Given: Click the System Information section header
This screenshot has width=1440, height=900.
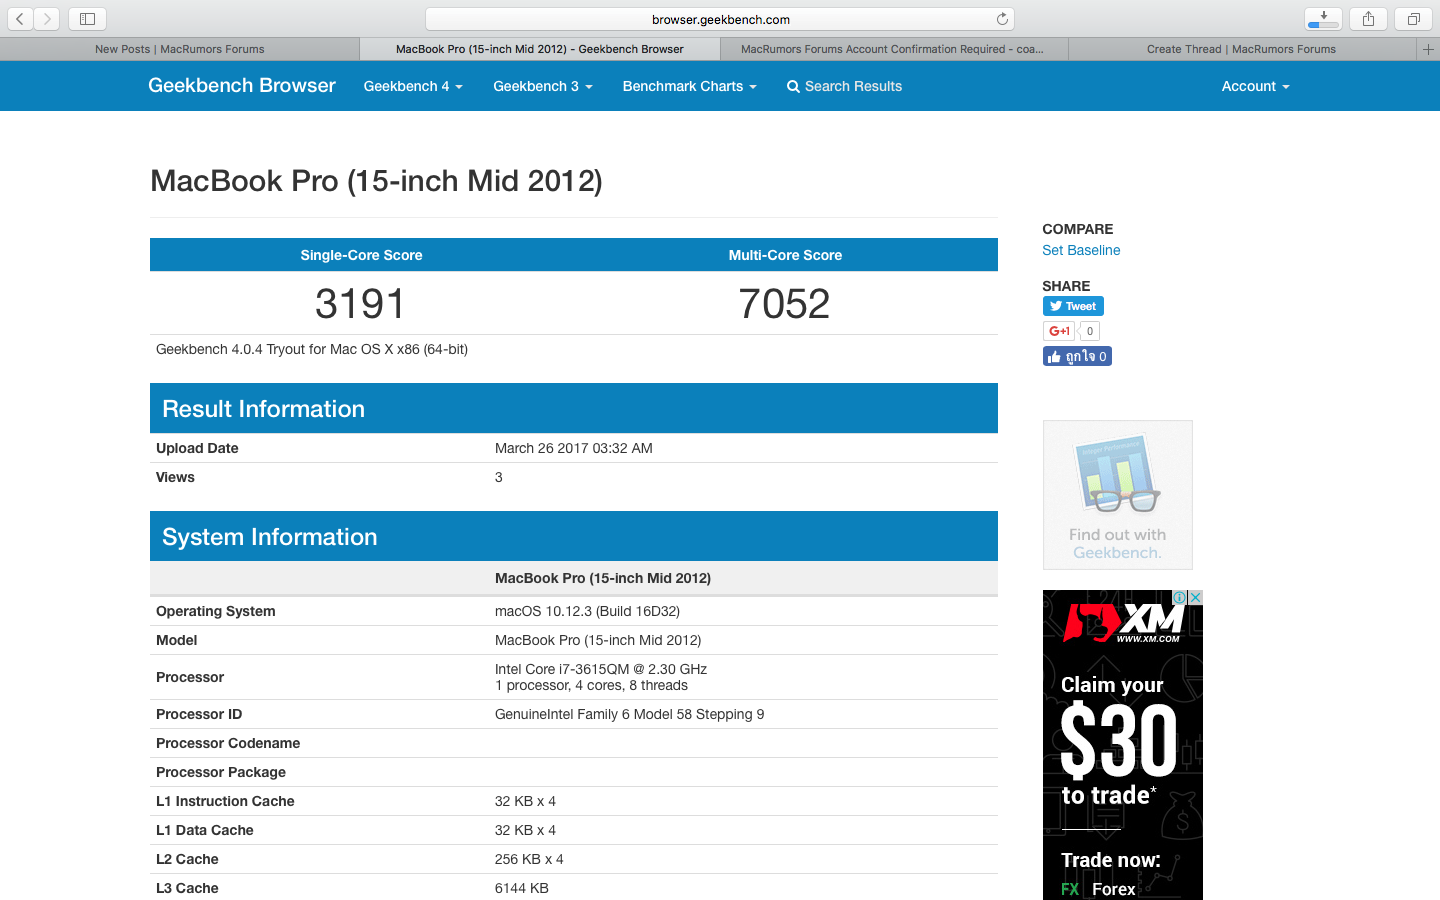Looking at the screenshot, I should click(x=574, y=536).
